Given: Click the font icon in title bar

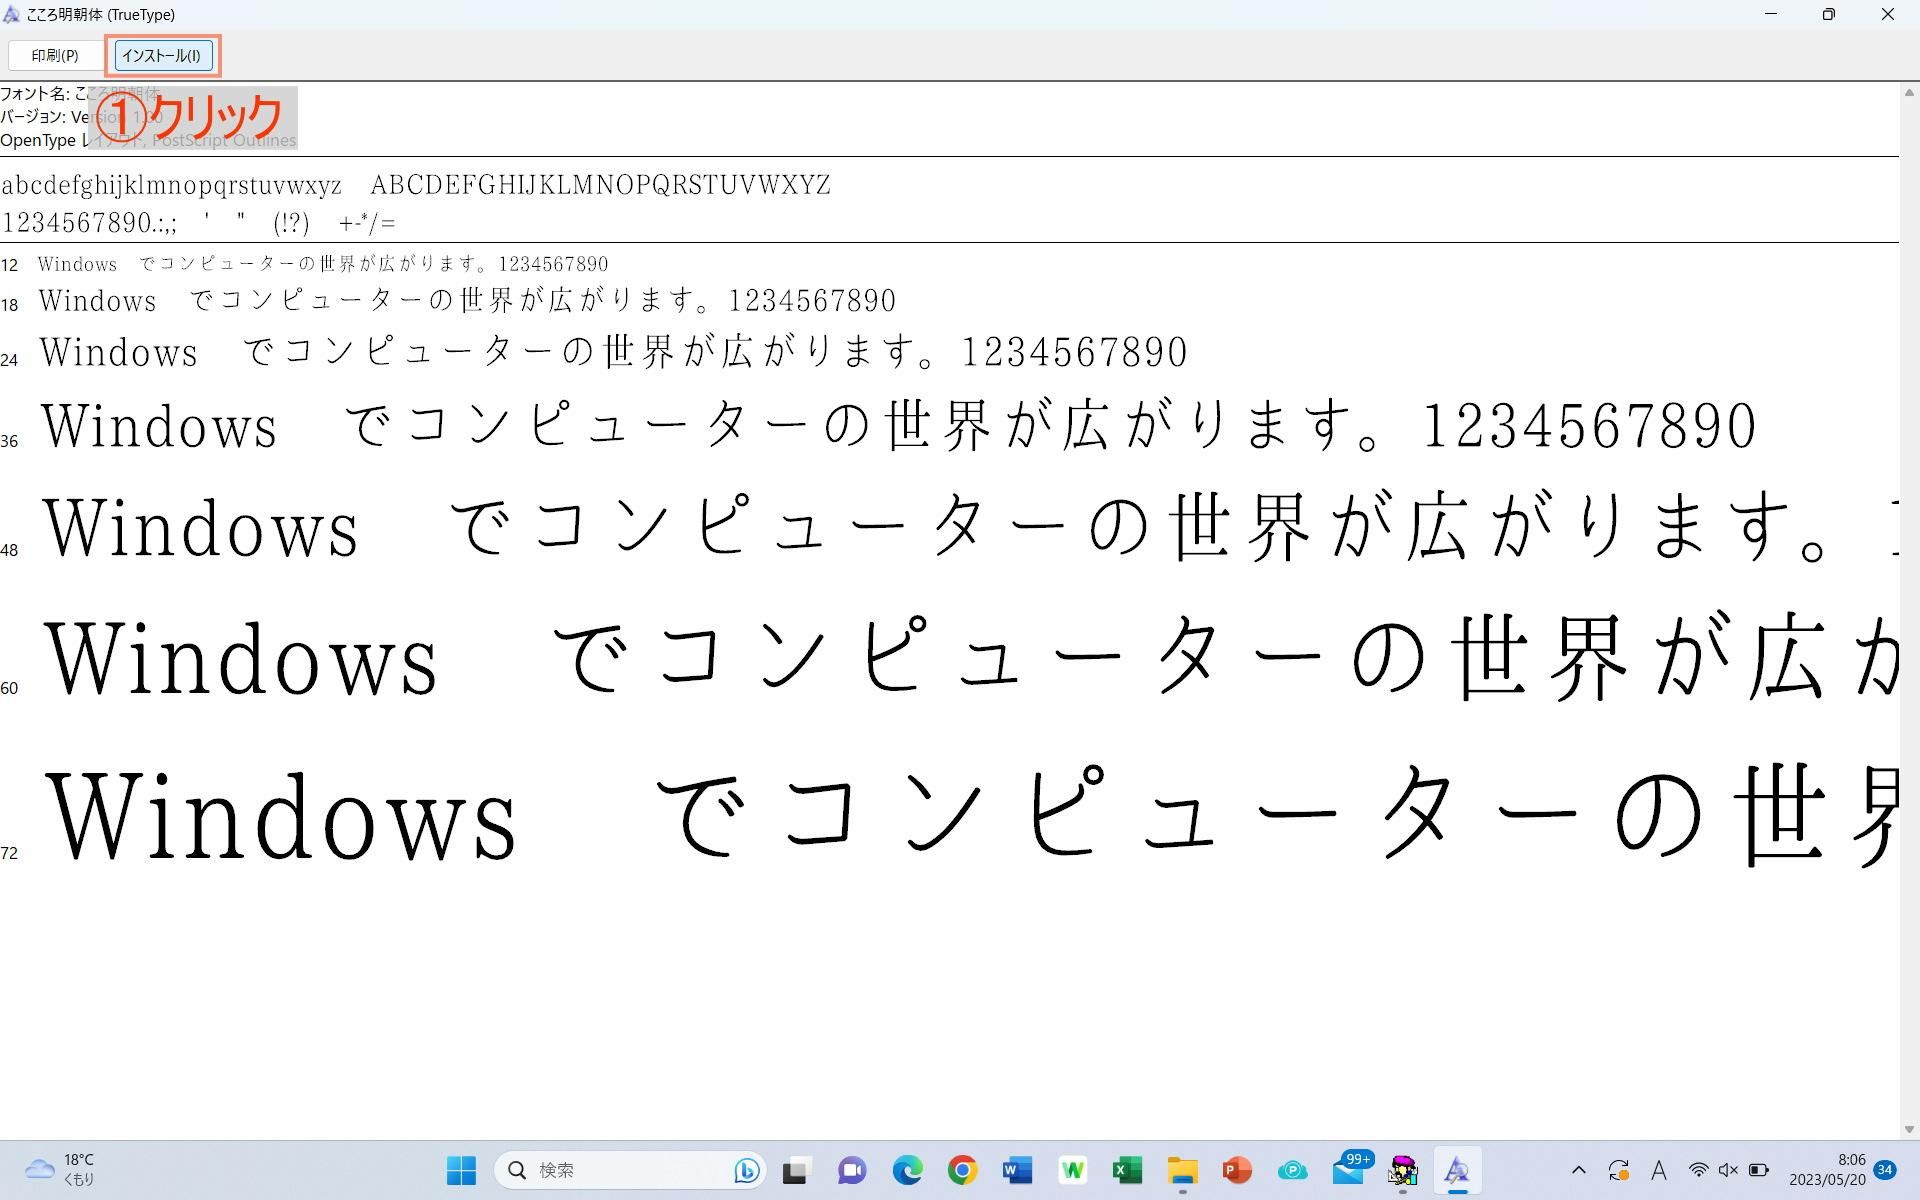Looking at the screenshot, I should (x=12, y=14).
